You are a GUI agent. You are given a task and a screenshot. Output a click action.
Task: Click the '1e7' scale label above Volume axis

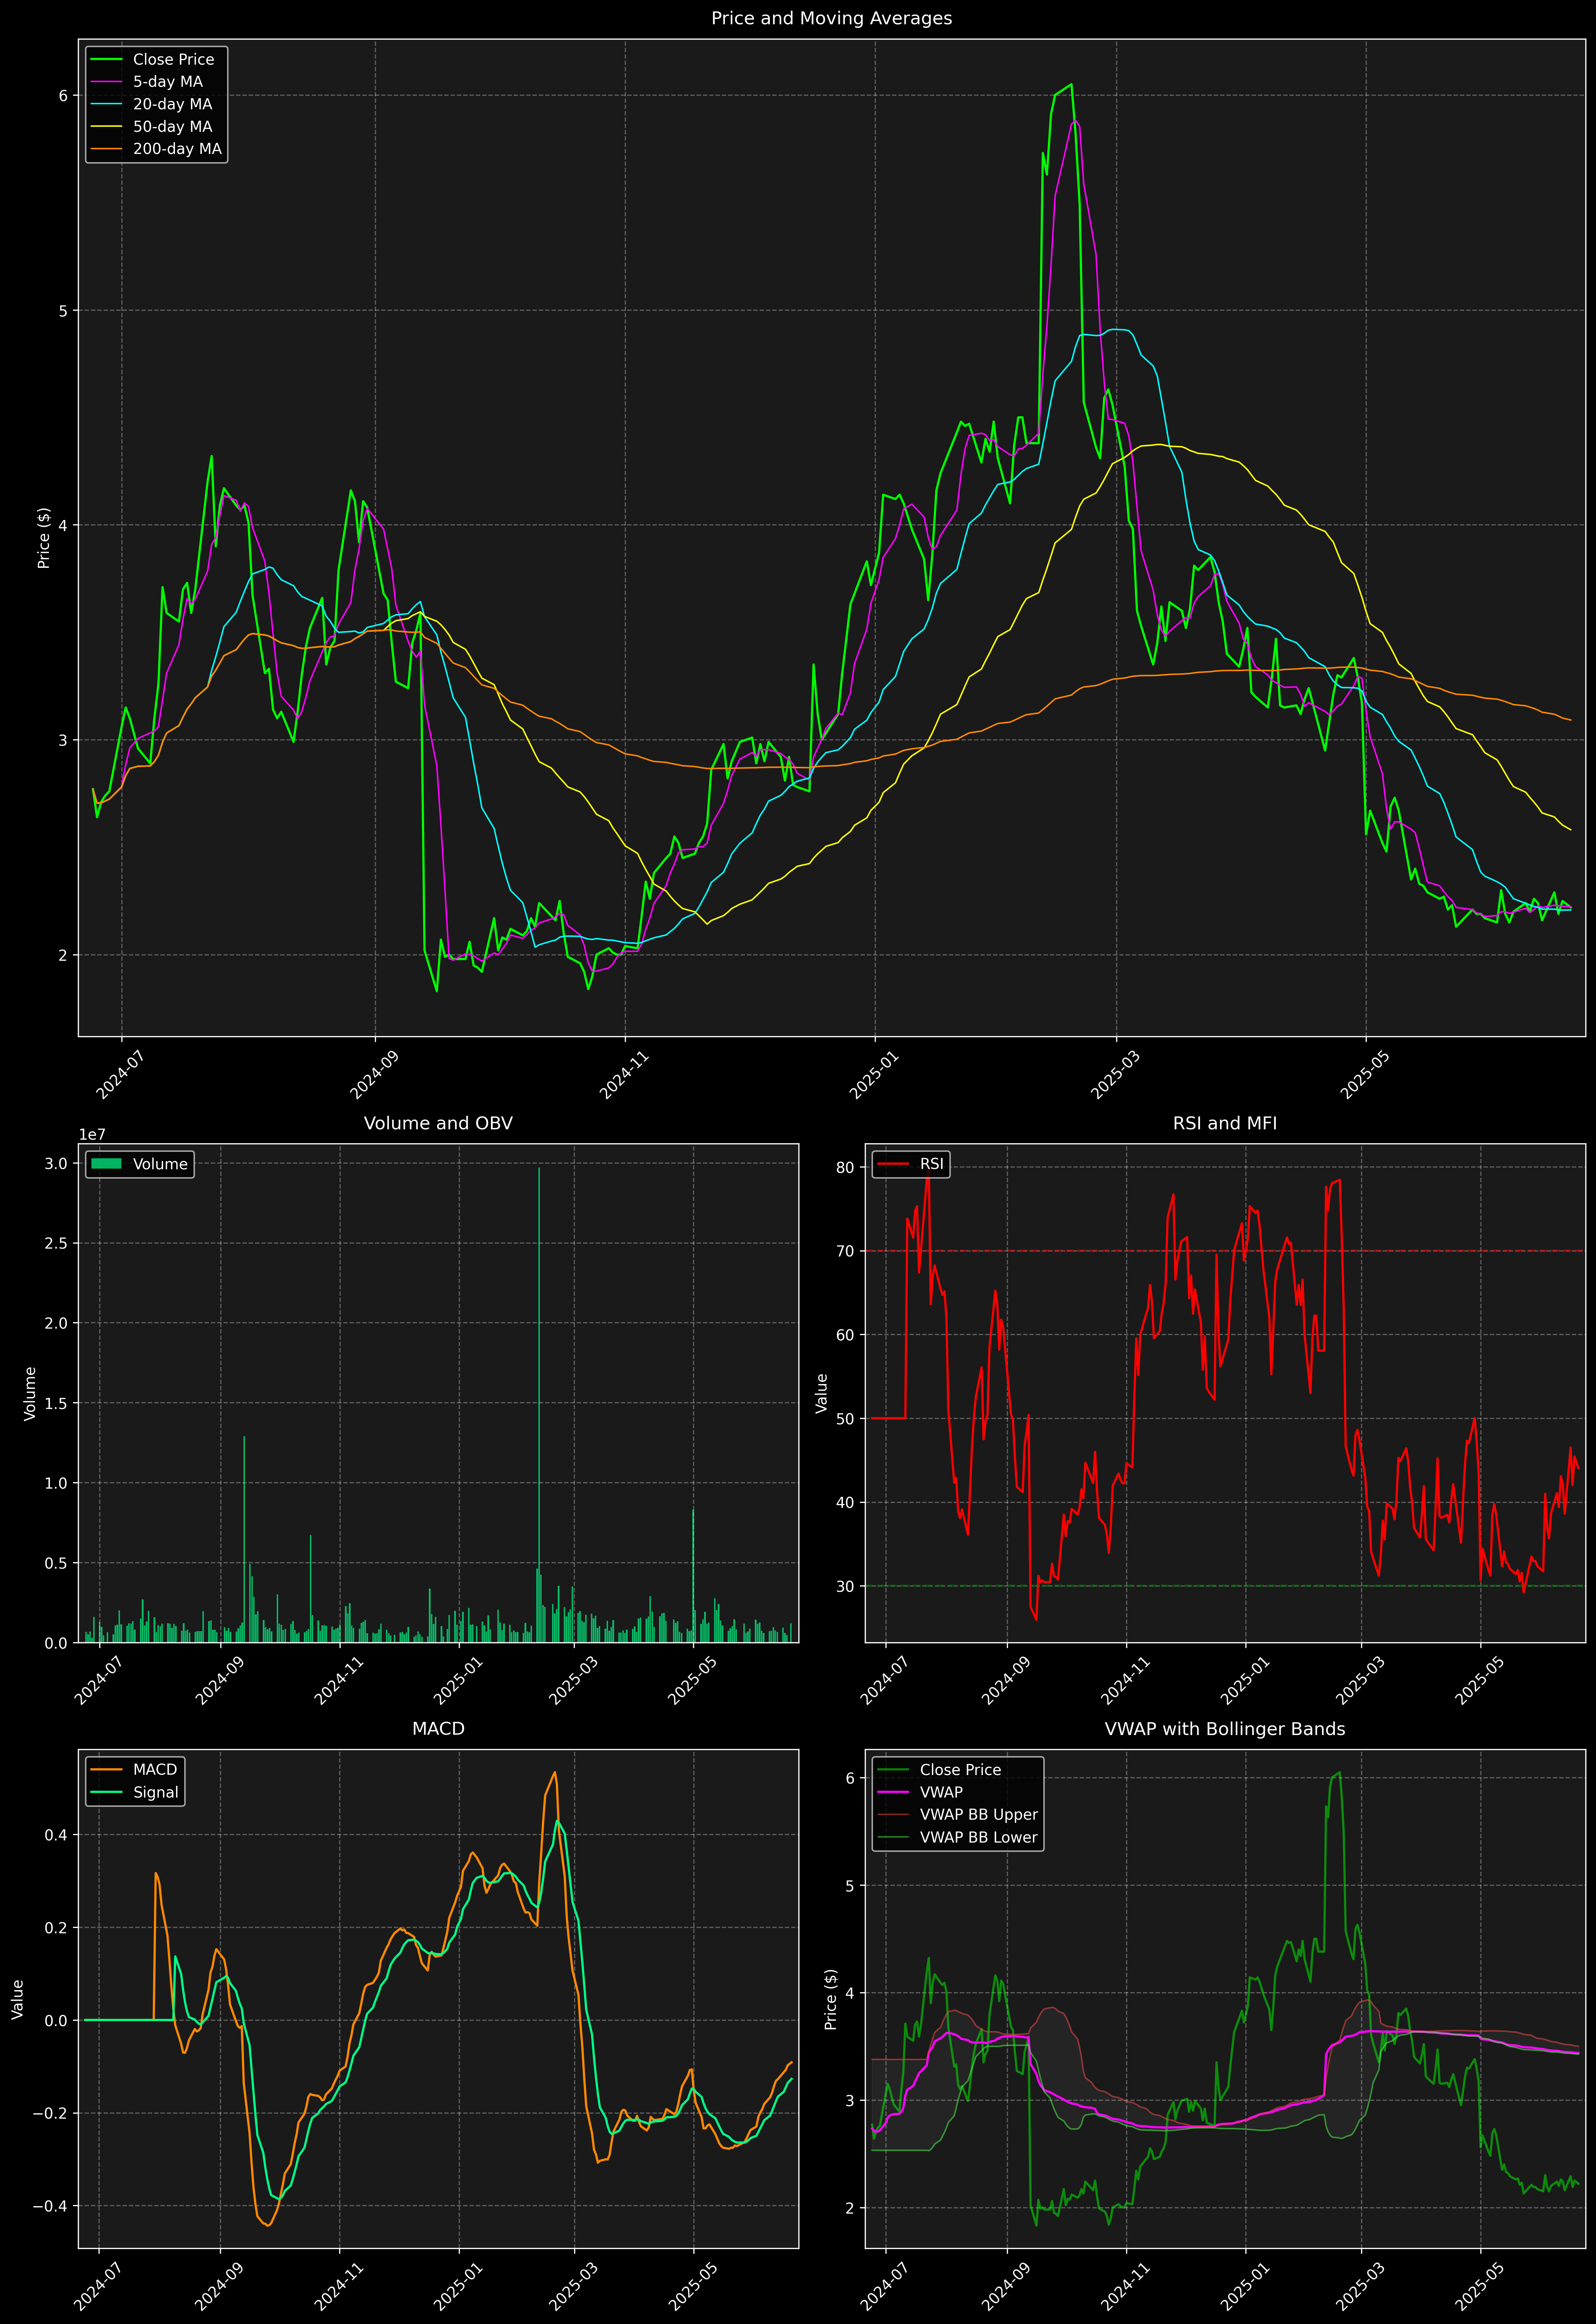pos(92,1135)
